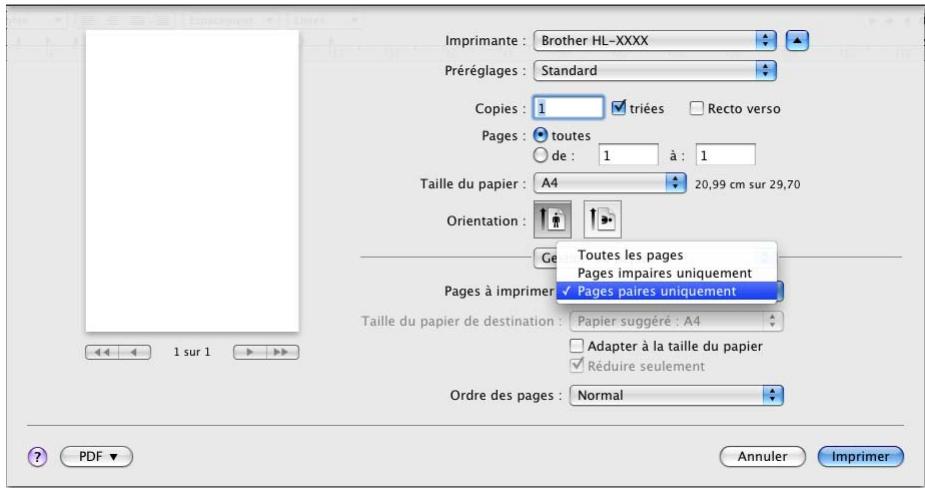Screen dimensions: 925x490
Task: Open the Papier suggéré : A4 dropdown
Action: click(676, 321)
